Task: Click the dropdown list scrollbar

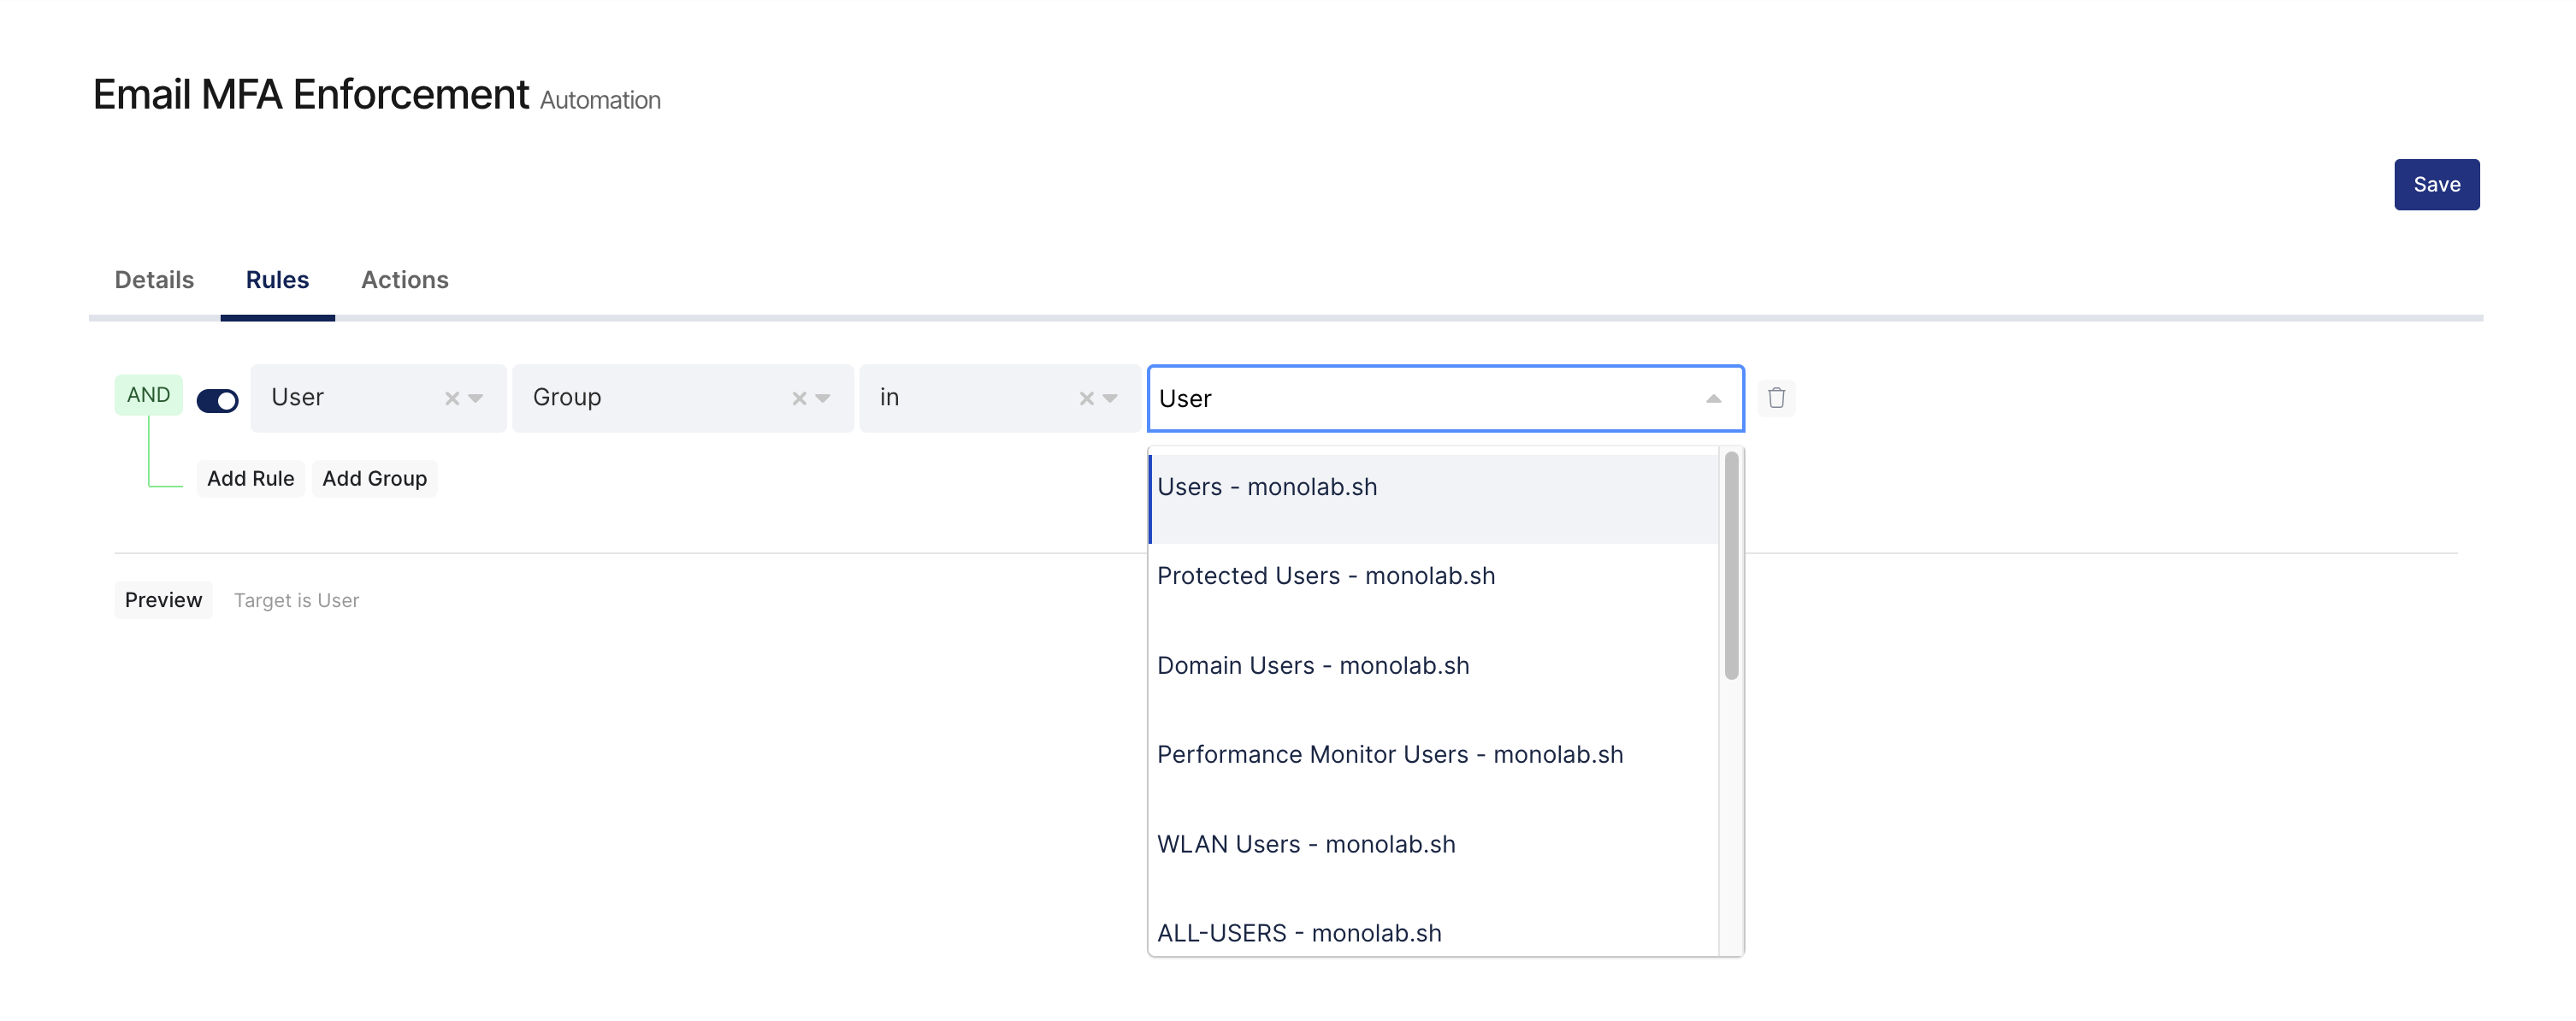Action: 1731,566
